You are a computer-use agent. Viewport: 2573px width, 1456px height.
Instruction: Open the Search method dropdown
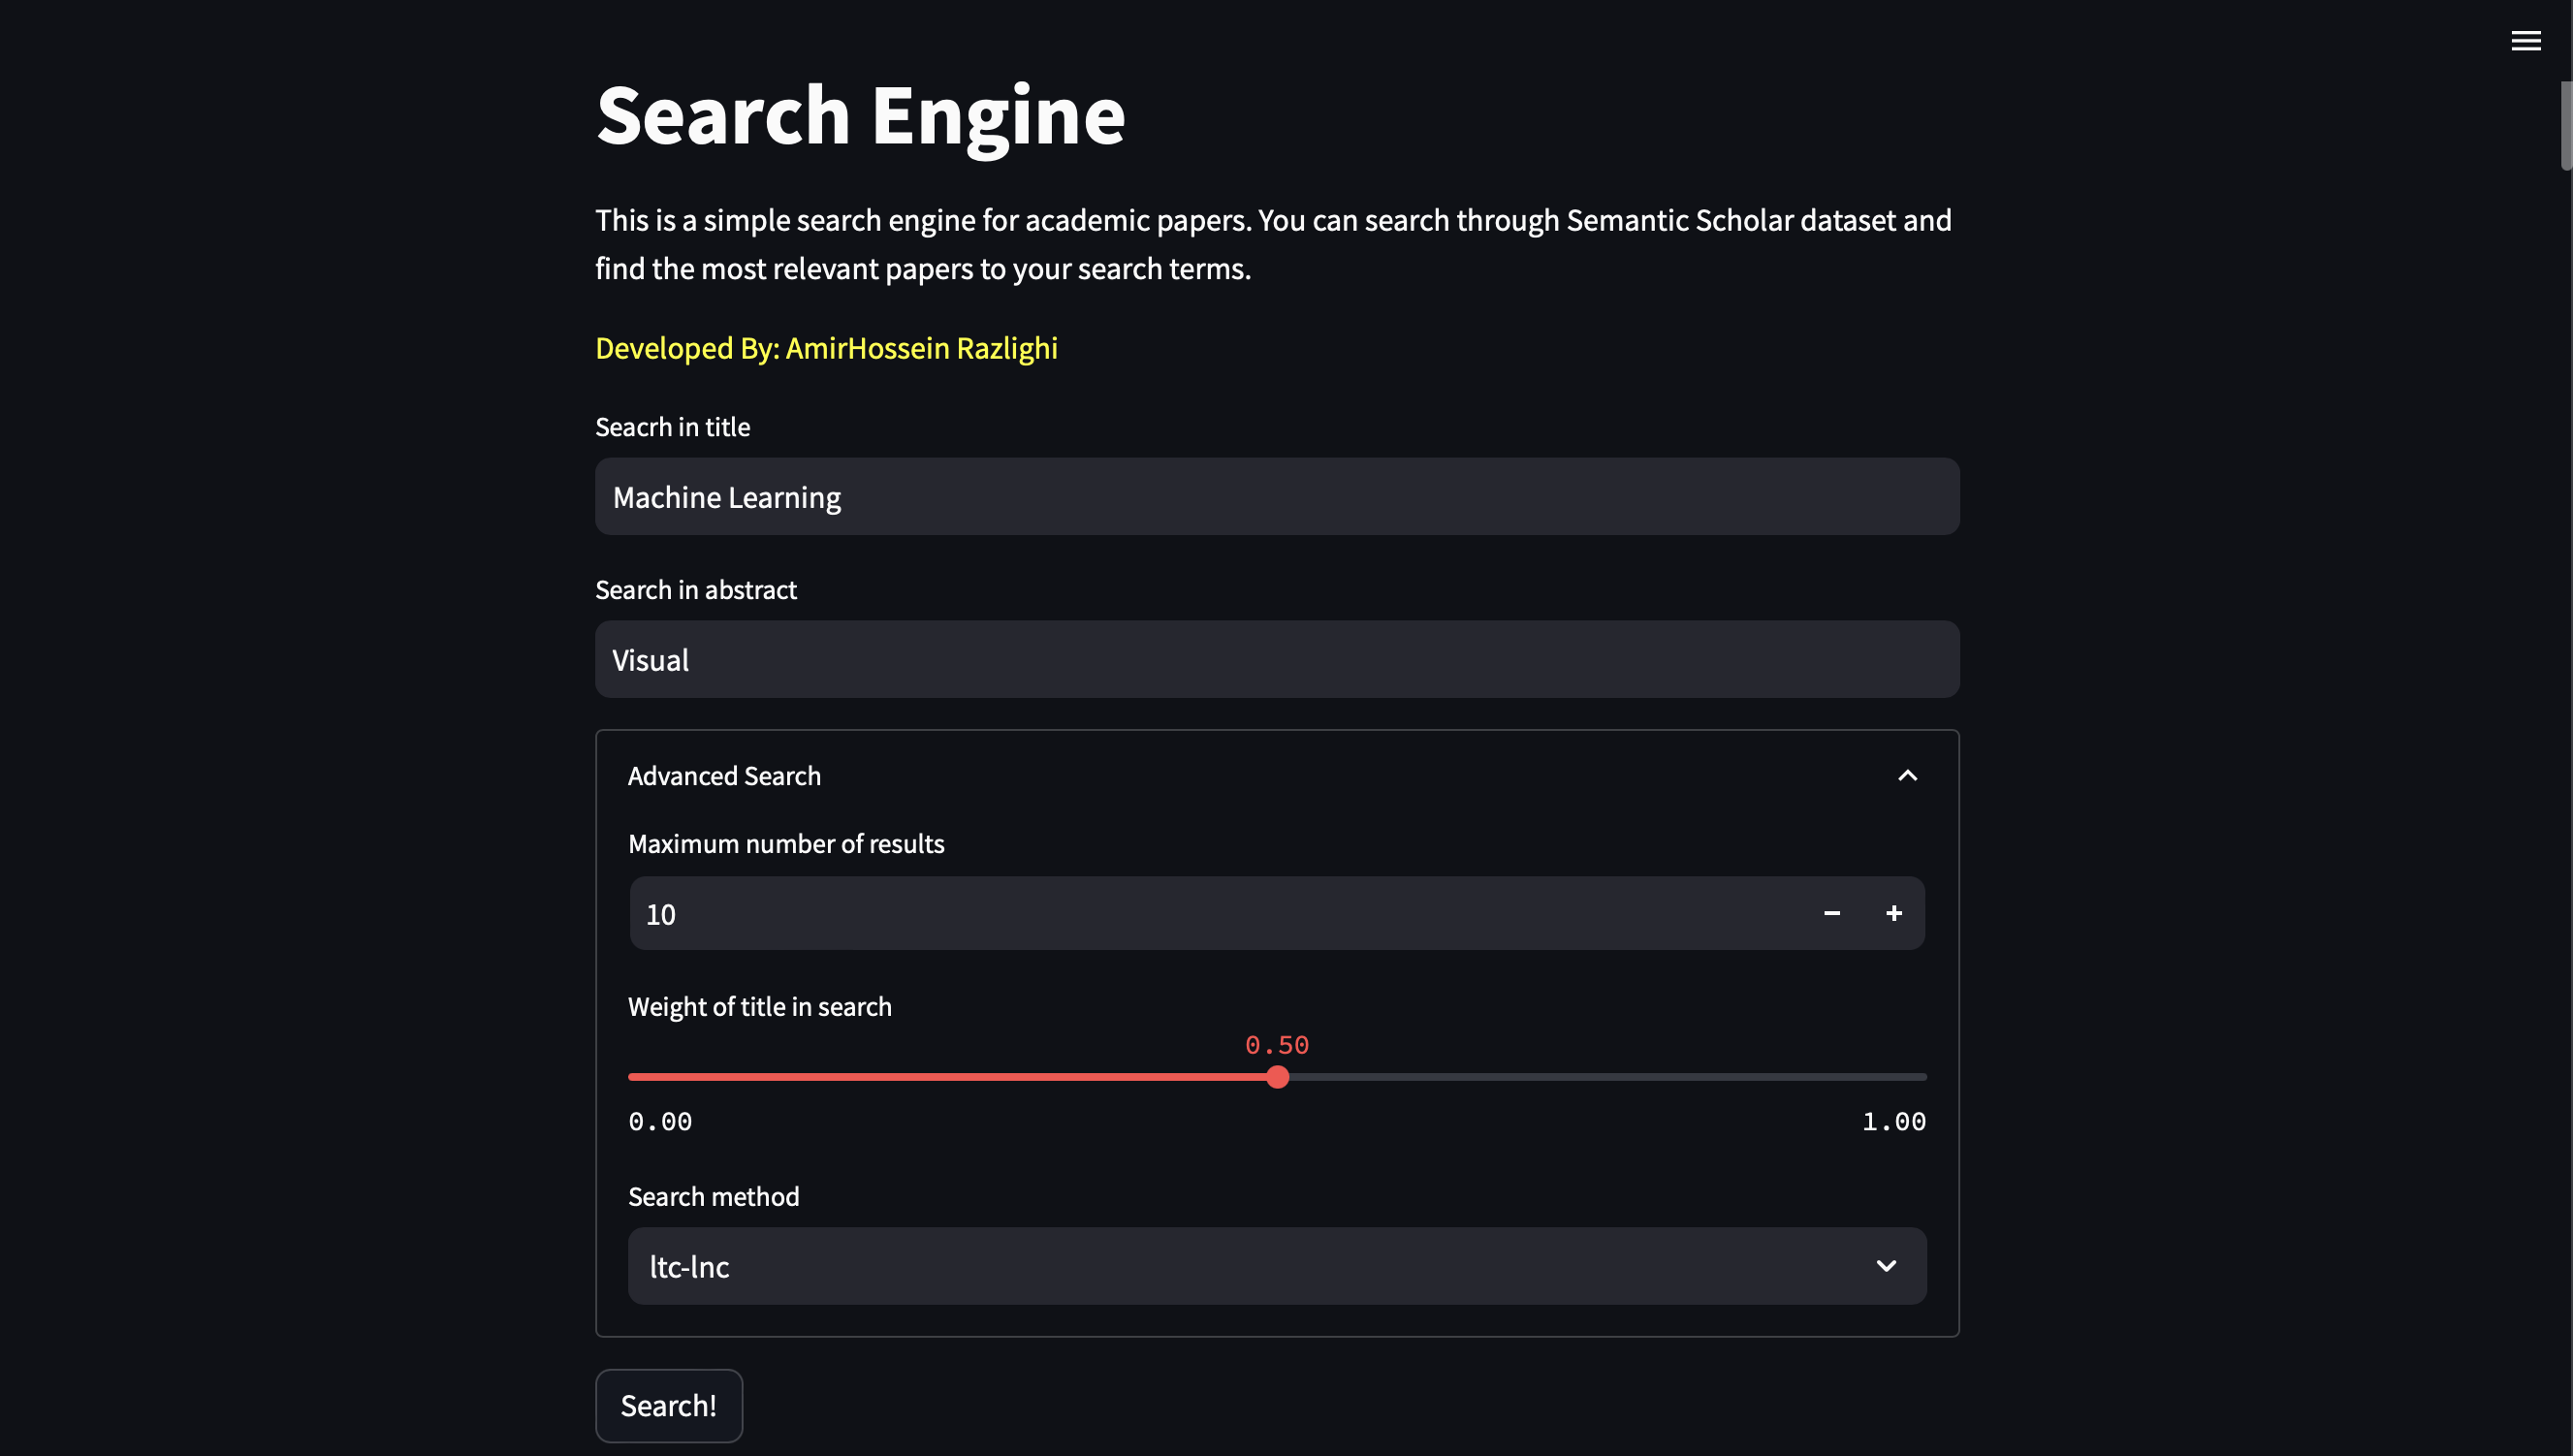tap(1275, 1265)
